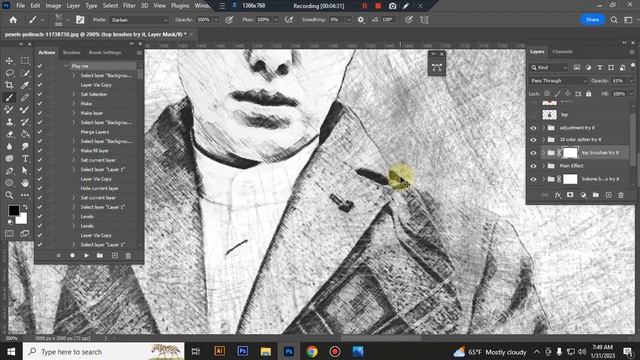The height and width of the screenshot is (360, 640).
Task: Select the Clone Stamp tool
Action: click(9, 122)
